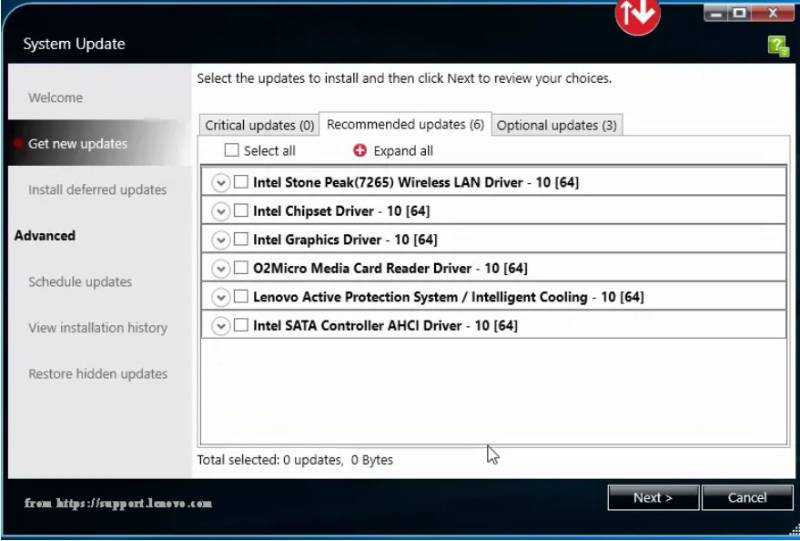Screen dimensions: 800x541
Task: Open View installation history
Action: (x=98, y=328)
